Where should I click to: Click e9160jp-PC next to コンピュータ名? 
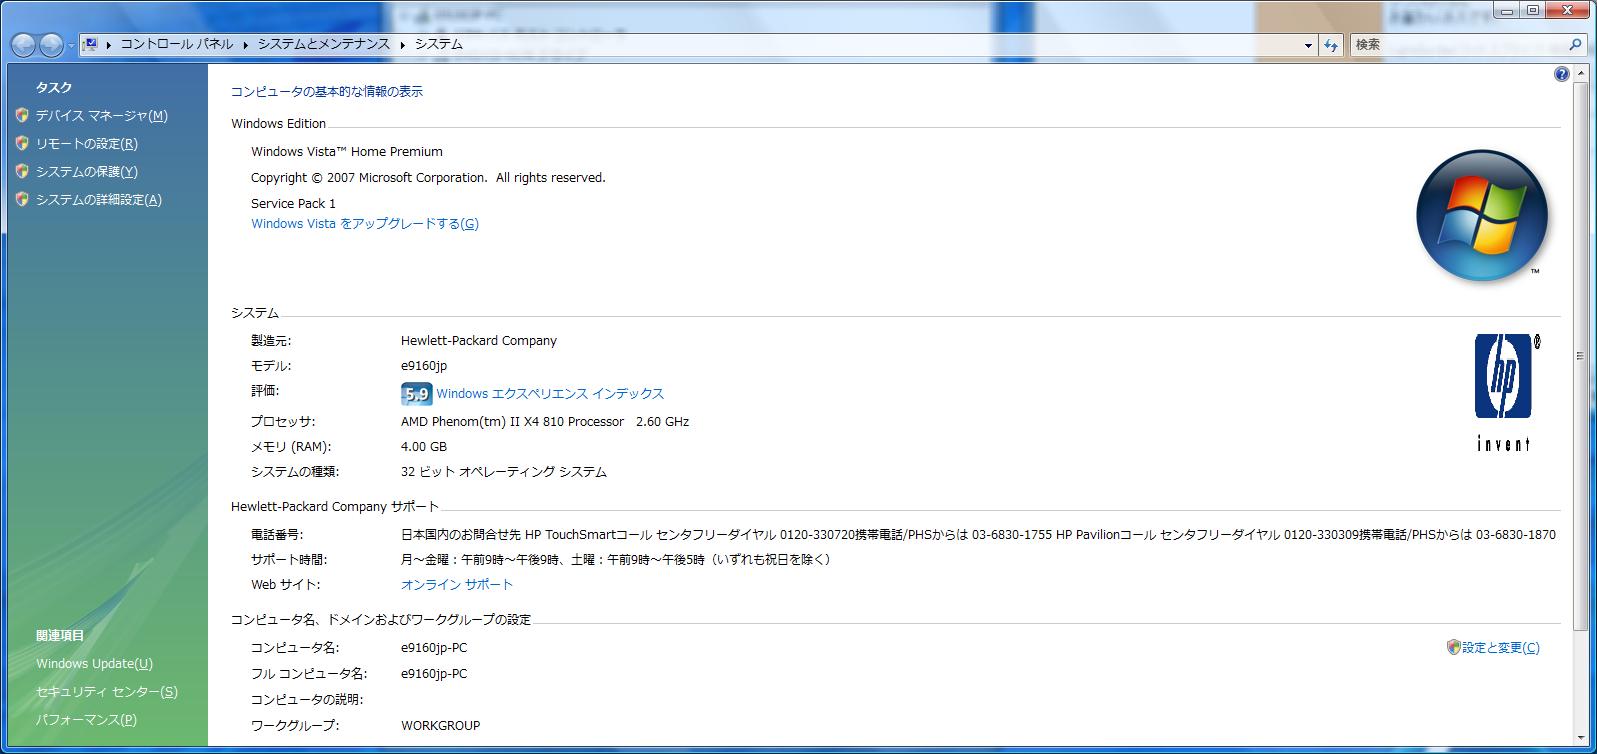(434, 648)
